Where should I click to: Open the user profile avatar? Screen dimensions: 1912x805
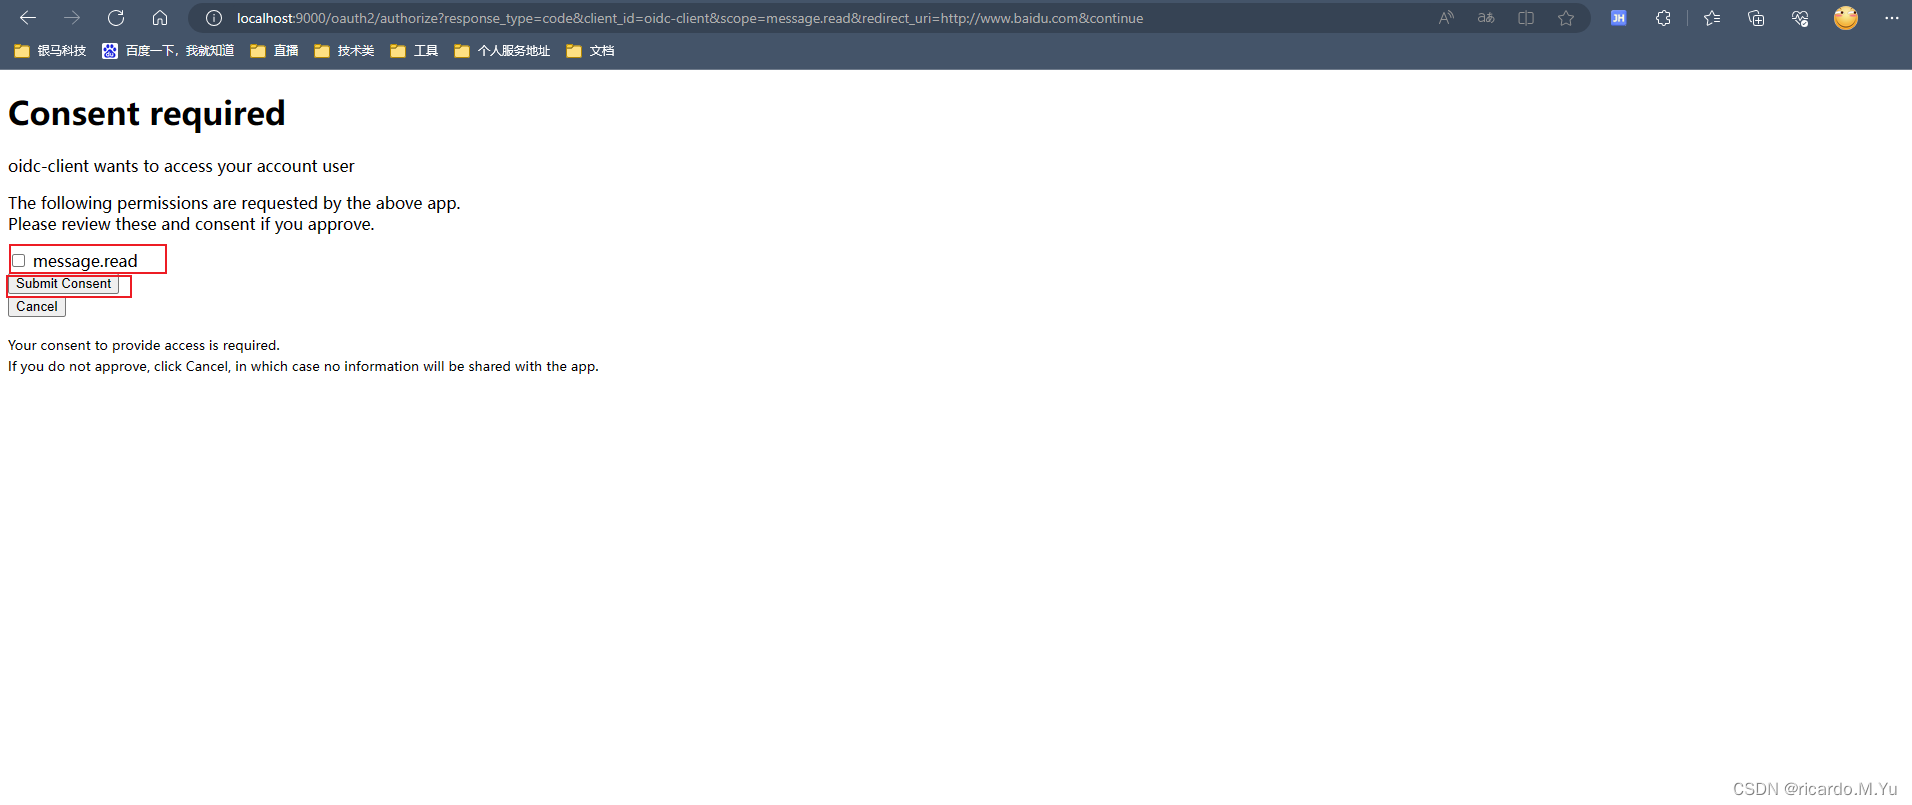[1846, 18]
